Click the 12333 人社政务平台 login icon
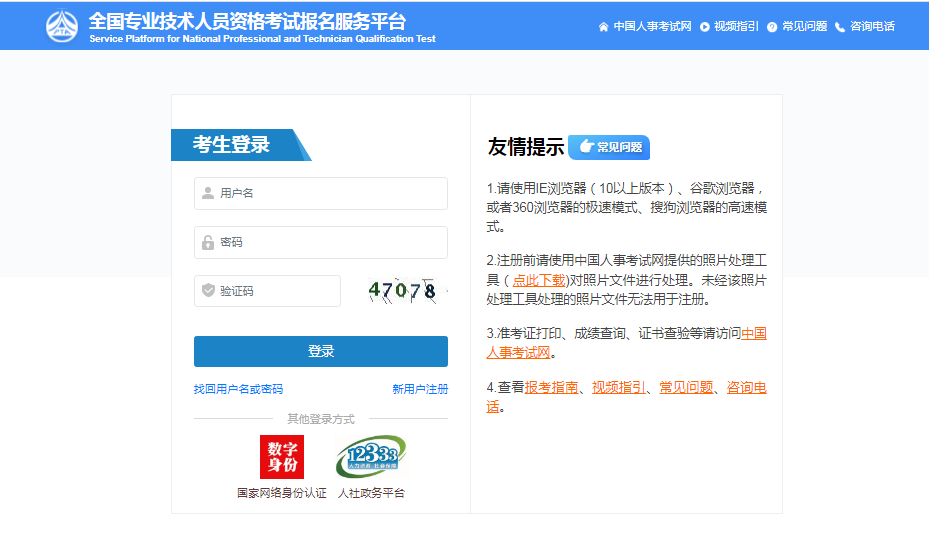The image size is (929, 544). [370, 457]
